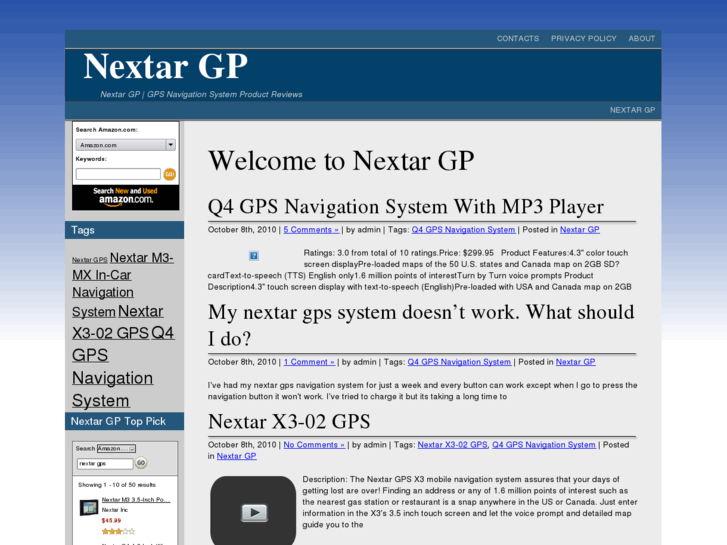Screen dimensions: 727x545
Task: Select the NEXTAR GP category menu item
Action: tap(632, 110)
